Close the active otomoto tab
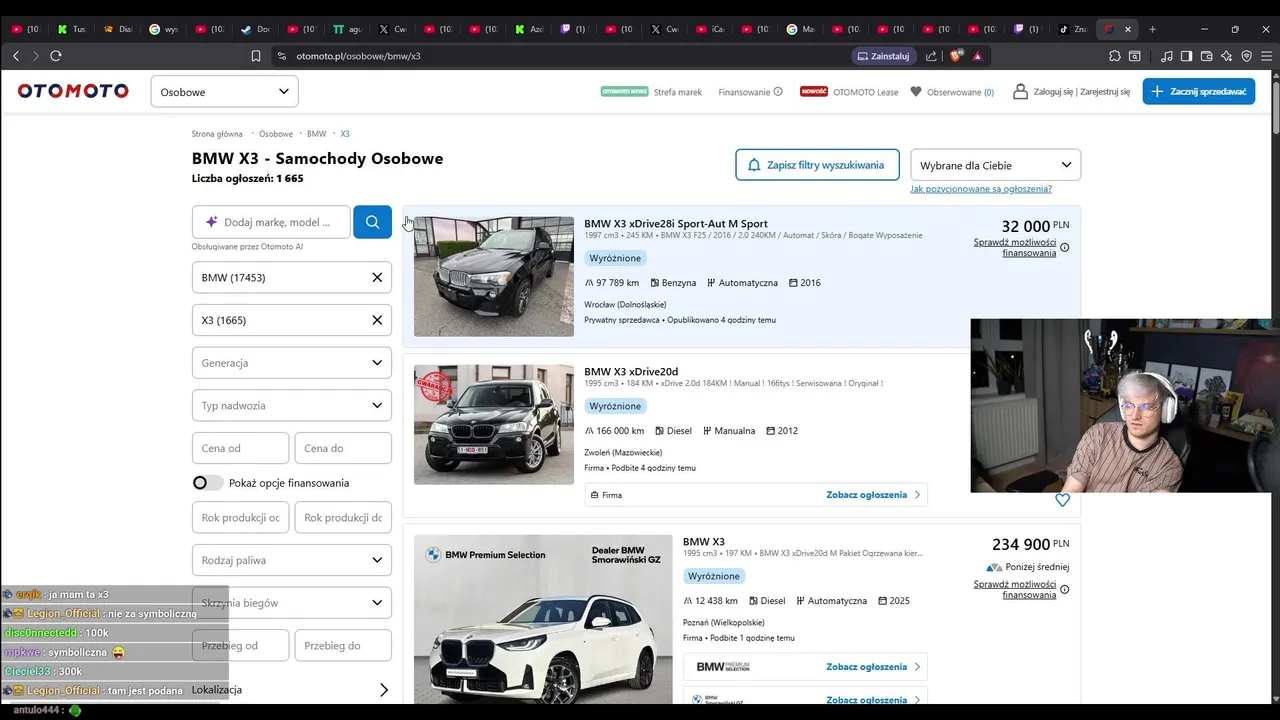This screenshot has width=1280, height=720. (1128, 29)
